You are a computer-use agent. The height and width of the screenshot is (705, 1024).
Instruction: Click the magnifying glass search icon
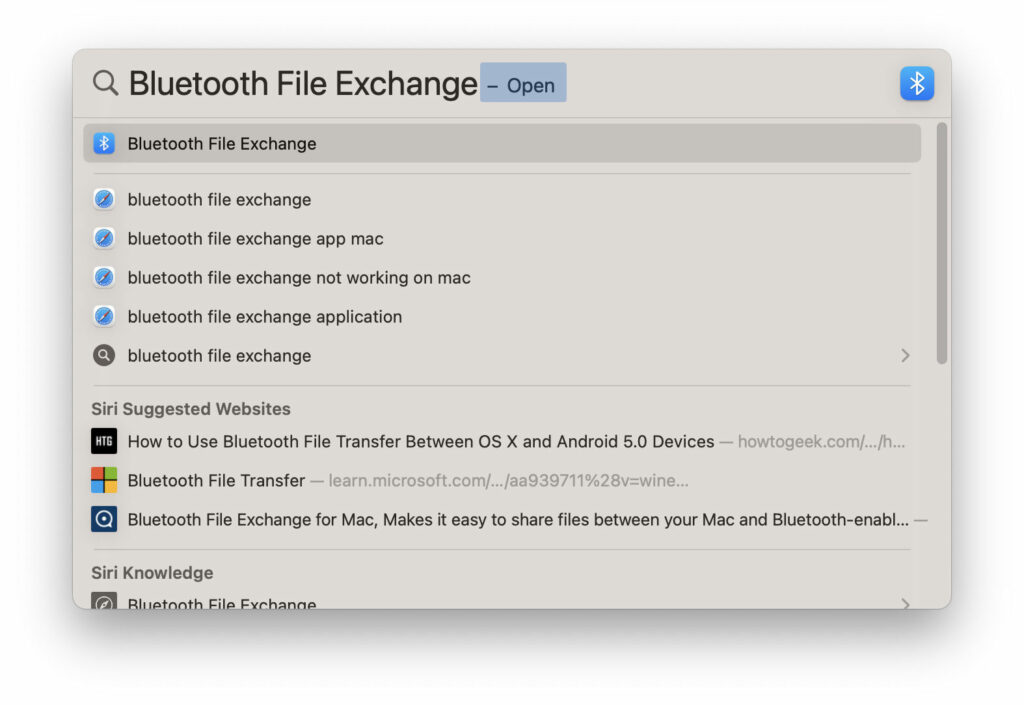tap(105, 83)
